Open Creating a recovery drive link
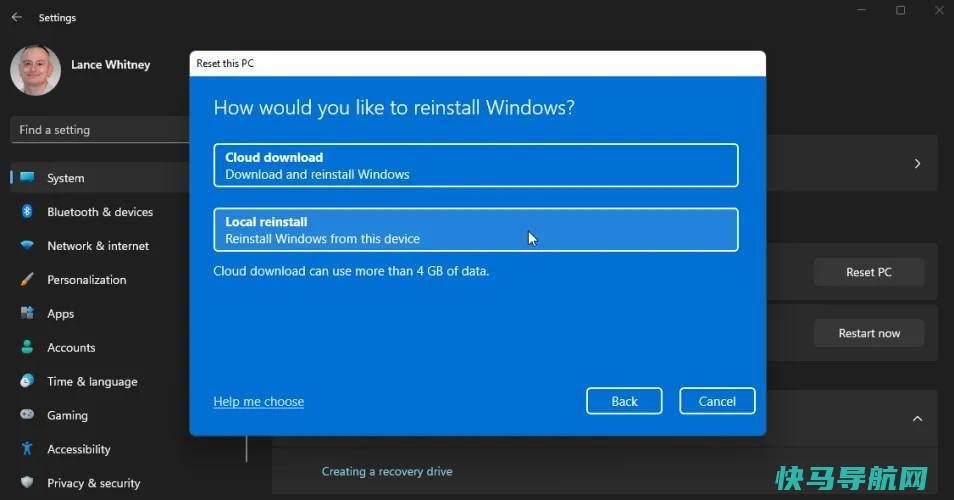Screen dimensions: 954x500 [x=387, y=471]
